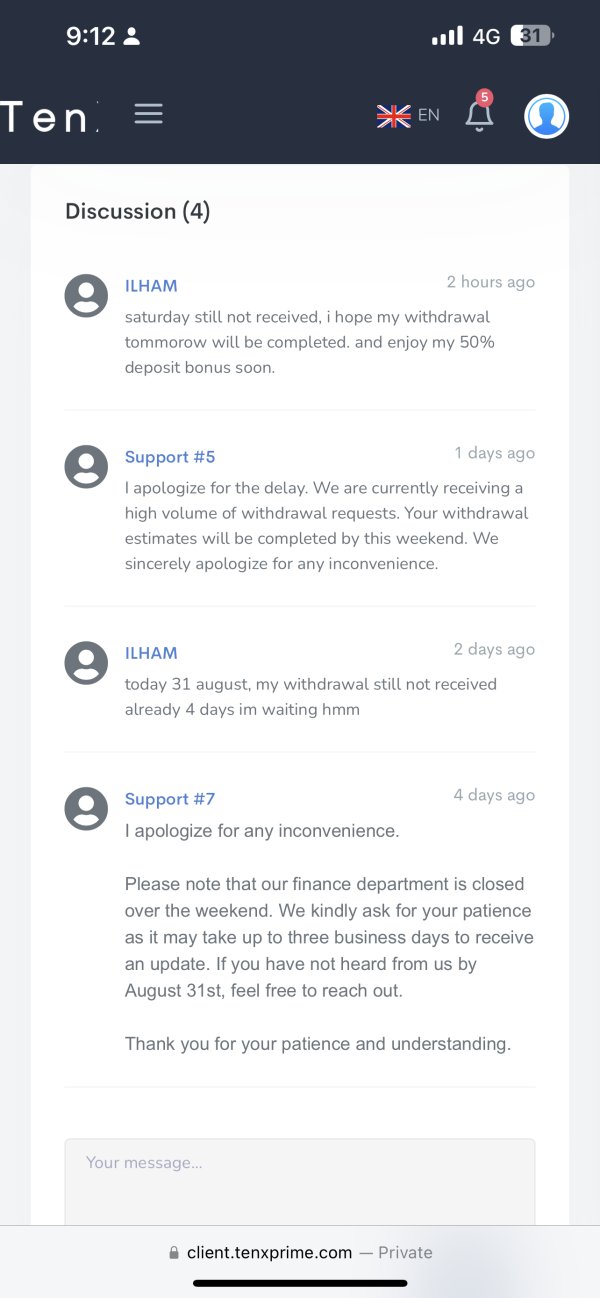Click the ILHAM username on the latest comment

click(x=151, y=286)
